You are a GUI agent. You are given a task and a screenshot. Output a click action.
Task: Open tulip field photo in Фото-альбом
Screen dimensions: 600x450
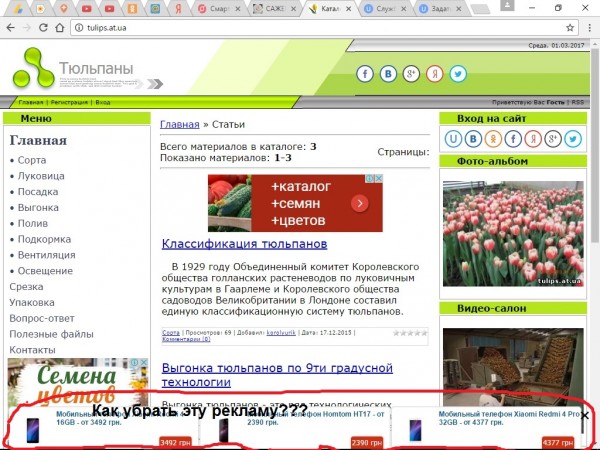tap(513, 233)
